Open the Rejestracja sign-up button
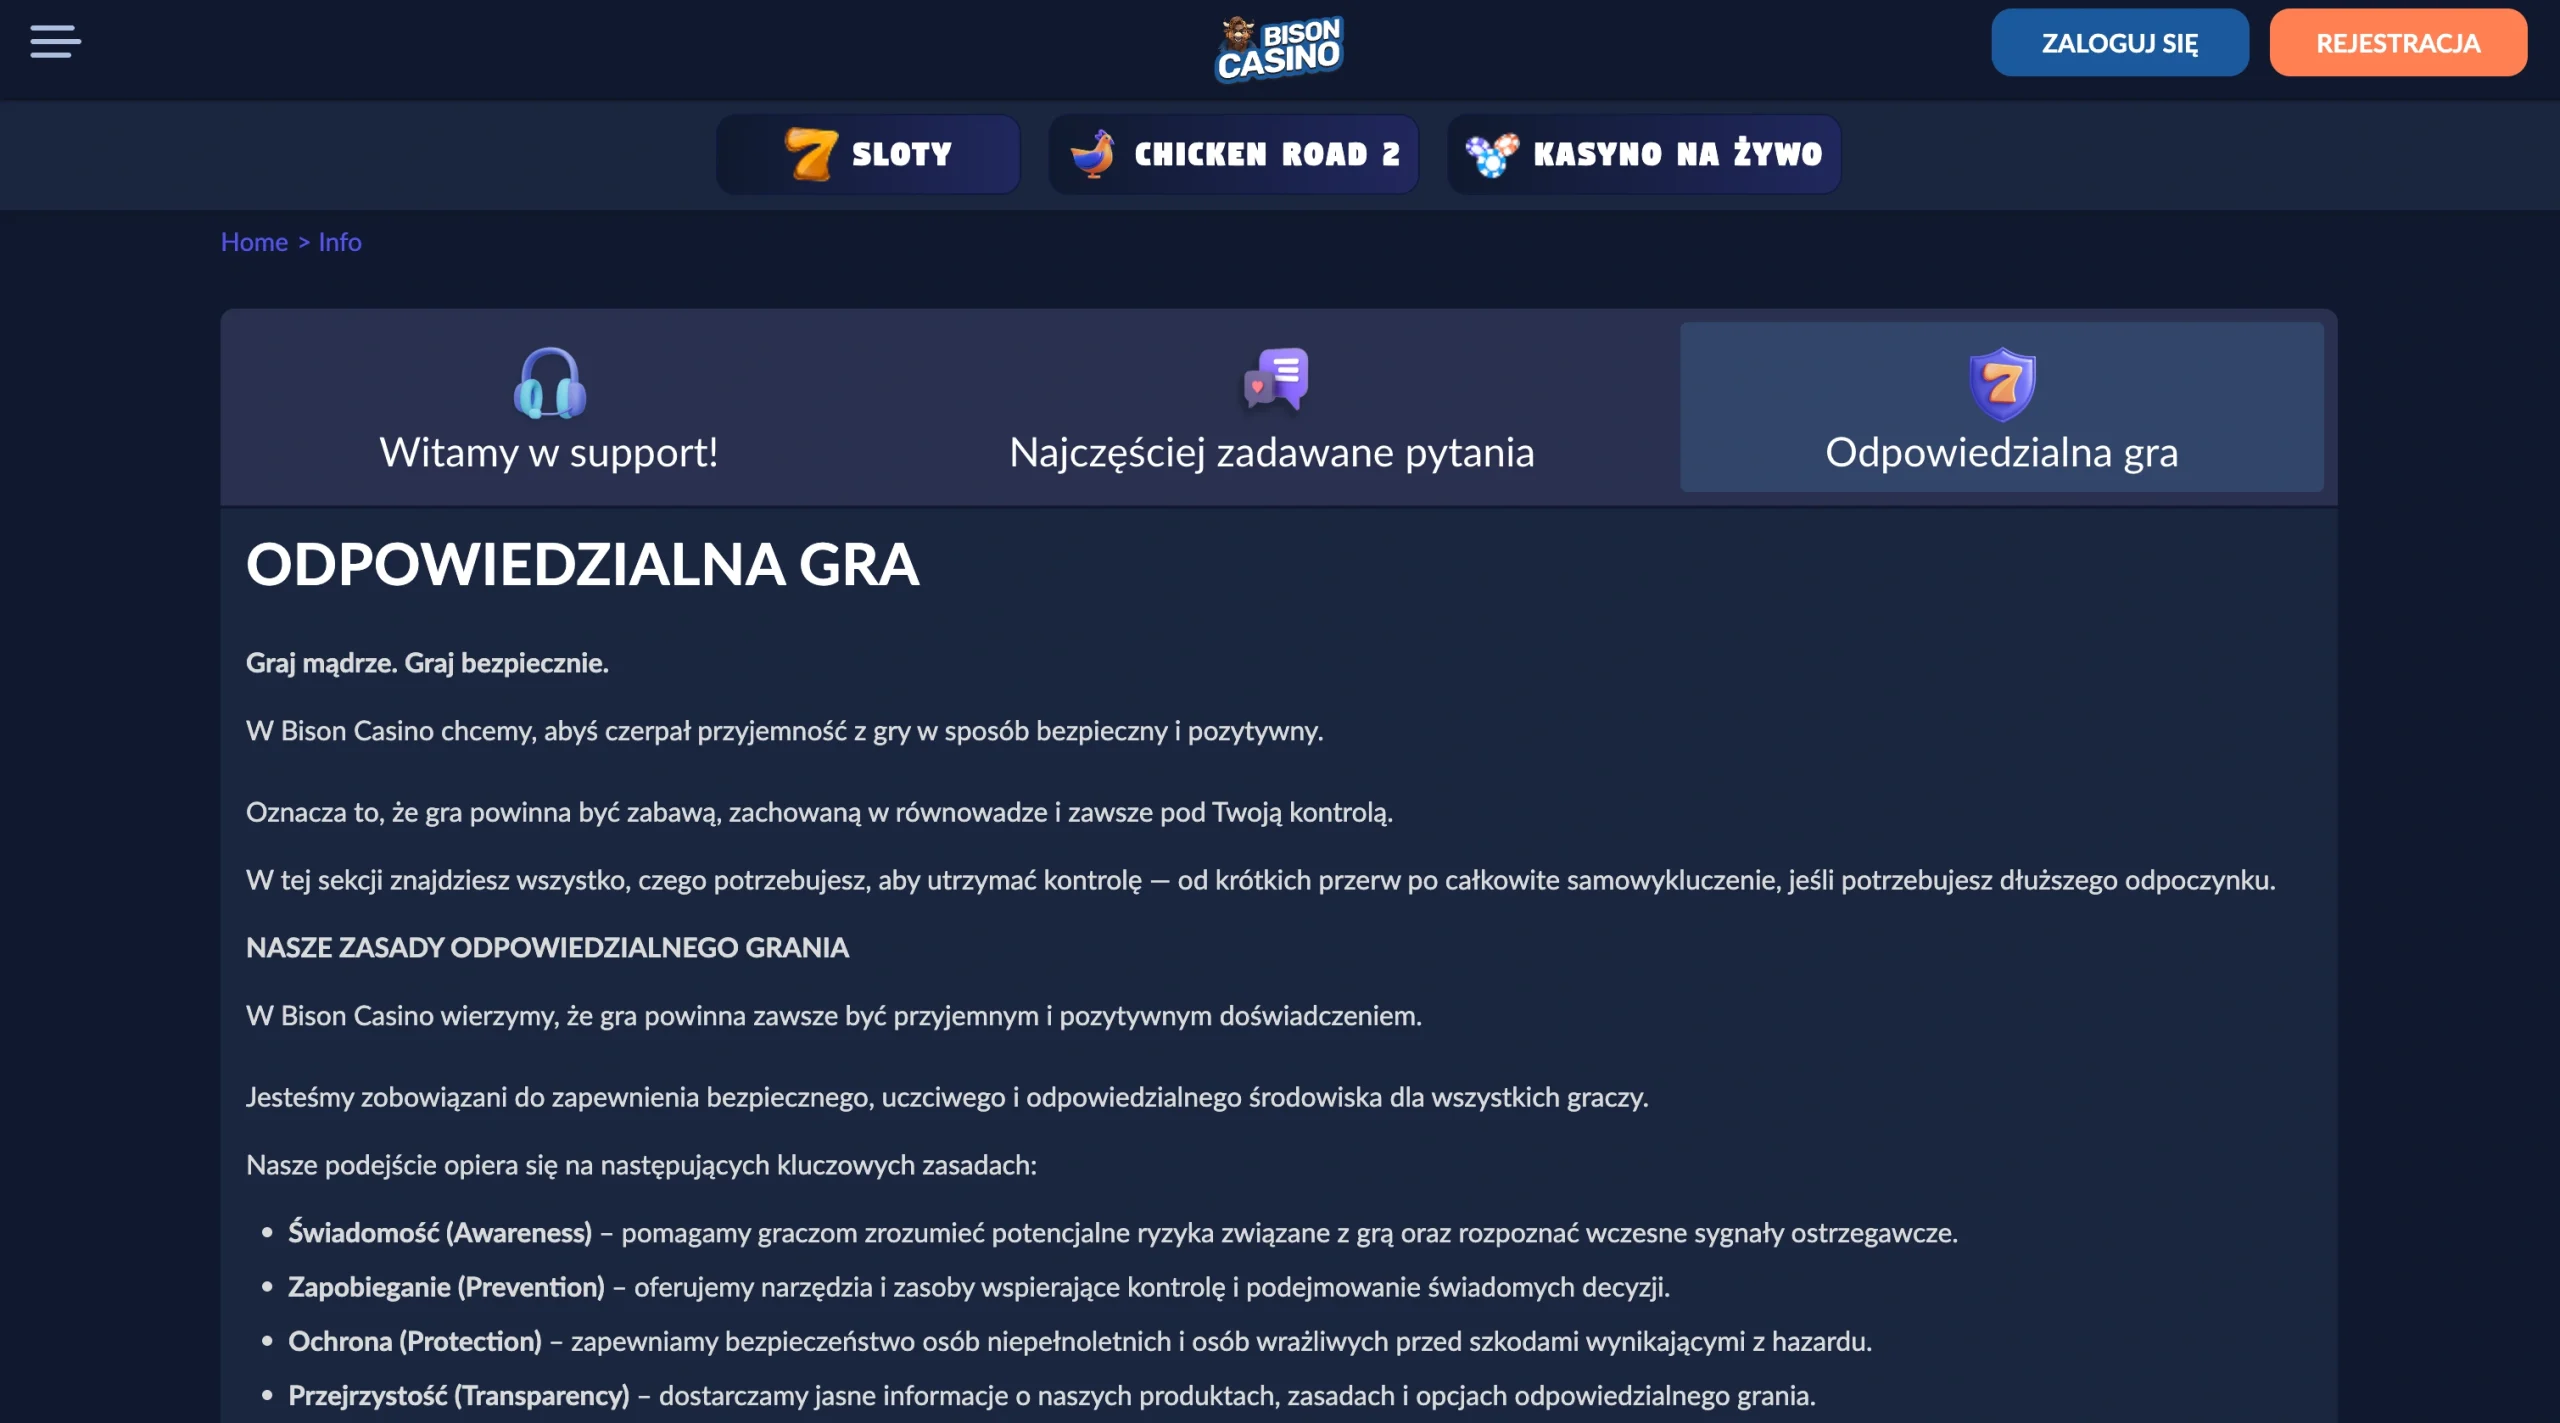The image size is (2560, 1423). [2398, 43]
